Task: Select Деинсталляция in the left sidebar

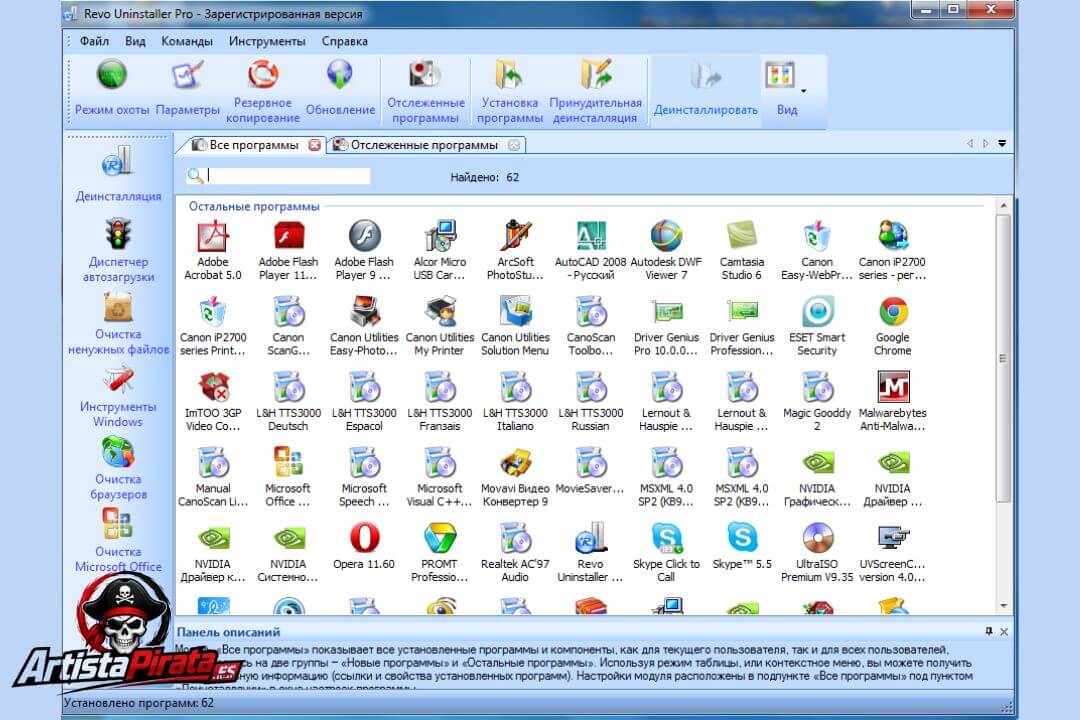Action: [x=118, y=174]
